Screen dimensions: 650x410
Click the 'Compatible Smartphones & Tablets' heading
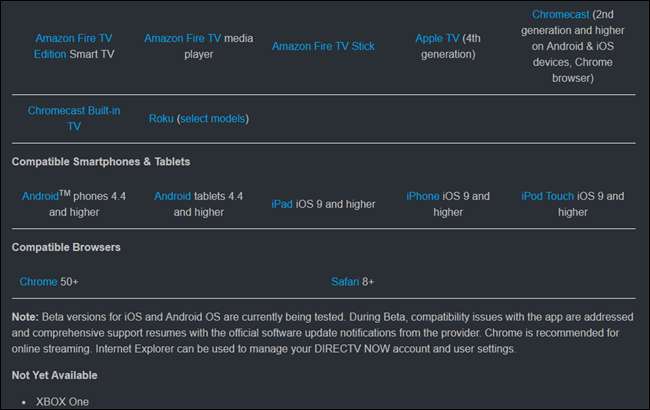tap(100, 161)
